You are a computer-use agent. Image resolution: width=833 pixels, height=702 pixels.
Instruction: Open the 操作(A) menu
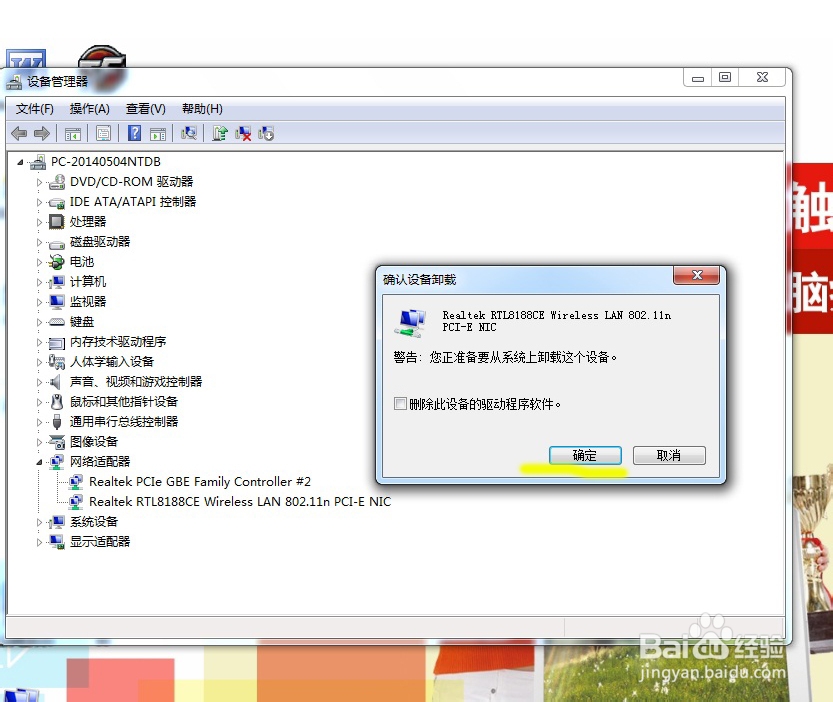[89, 109]
